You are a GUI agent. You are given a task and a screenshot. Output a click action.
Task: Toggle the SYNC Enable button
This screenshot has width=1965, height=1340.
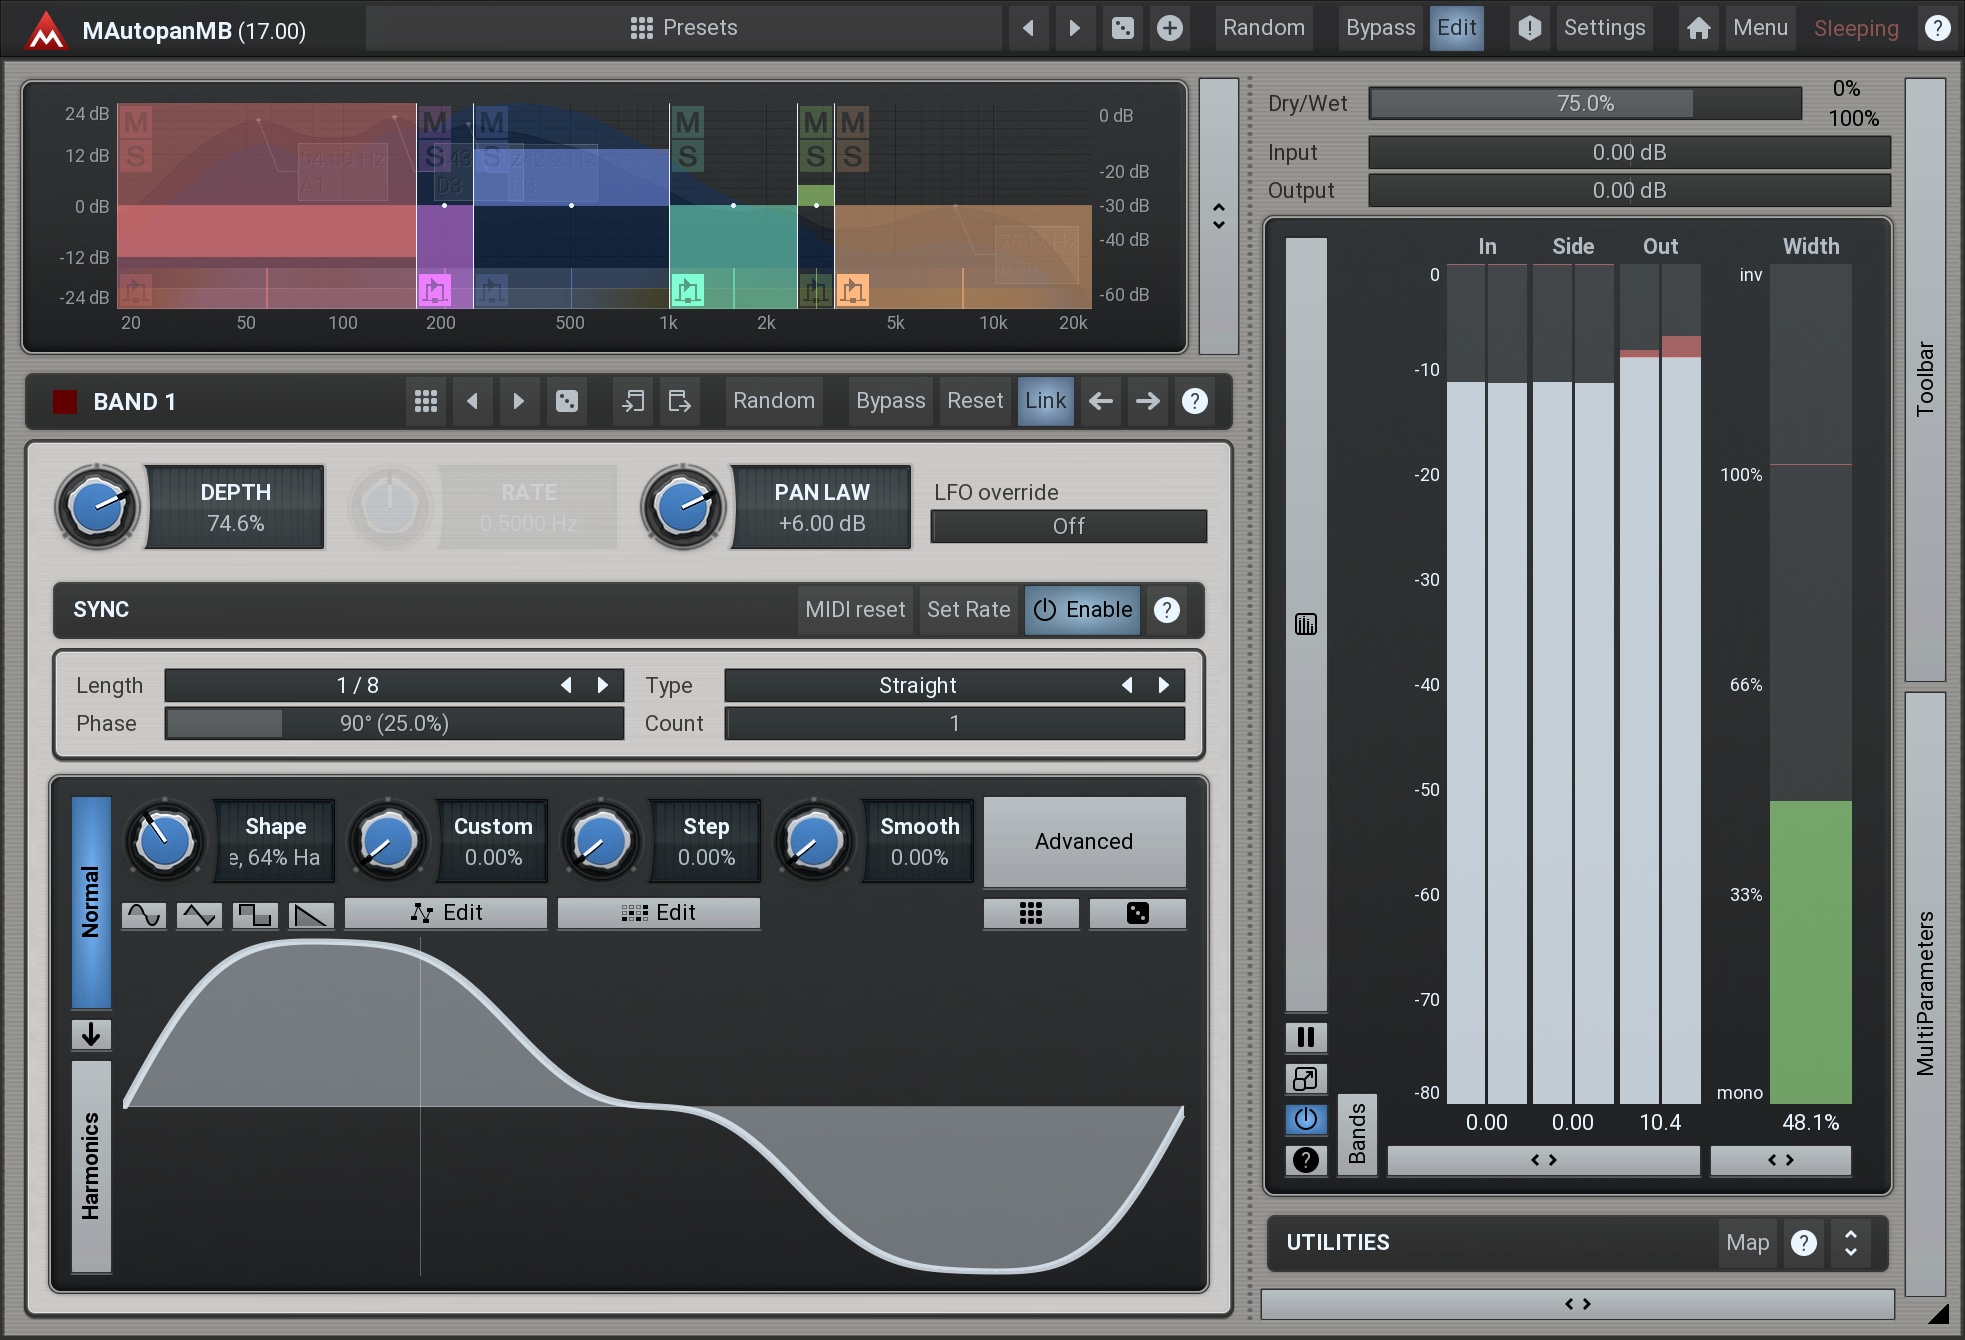[x=1082, y=610]
